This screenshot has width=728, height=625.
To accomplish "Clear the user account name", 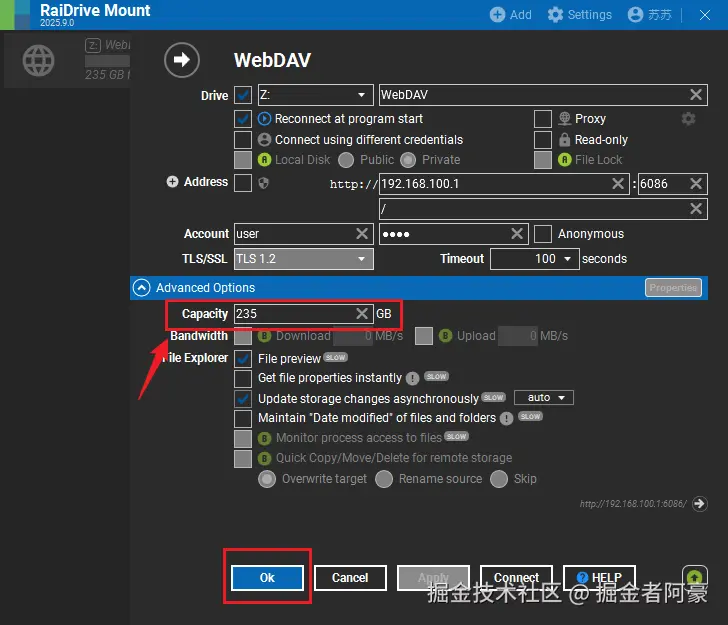I will tap(362, 233).
